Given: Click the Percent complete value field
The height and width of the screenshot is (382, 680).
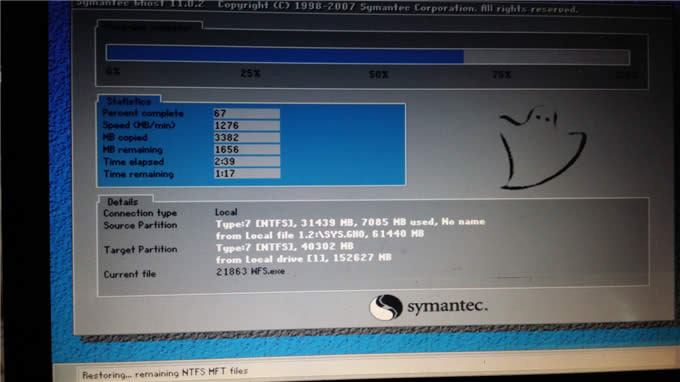Looking at the screenshot, I should point(246,114).
